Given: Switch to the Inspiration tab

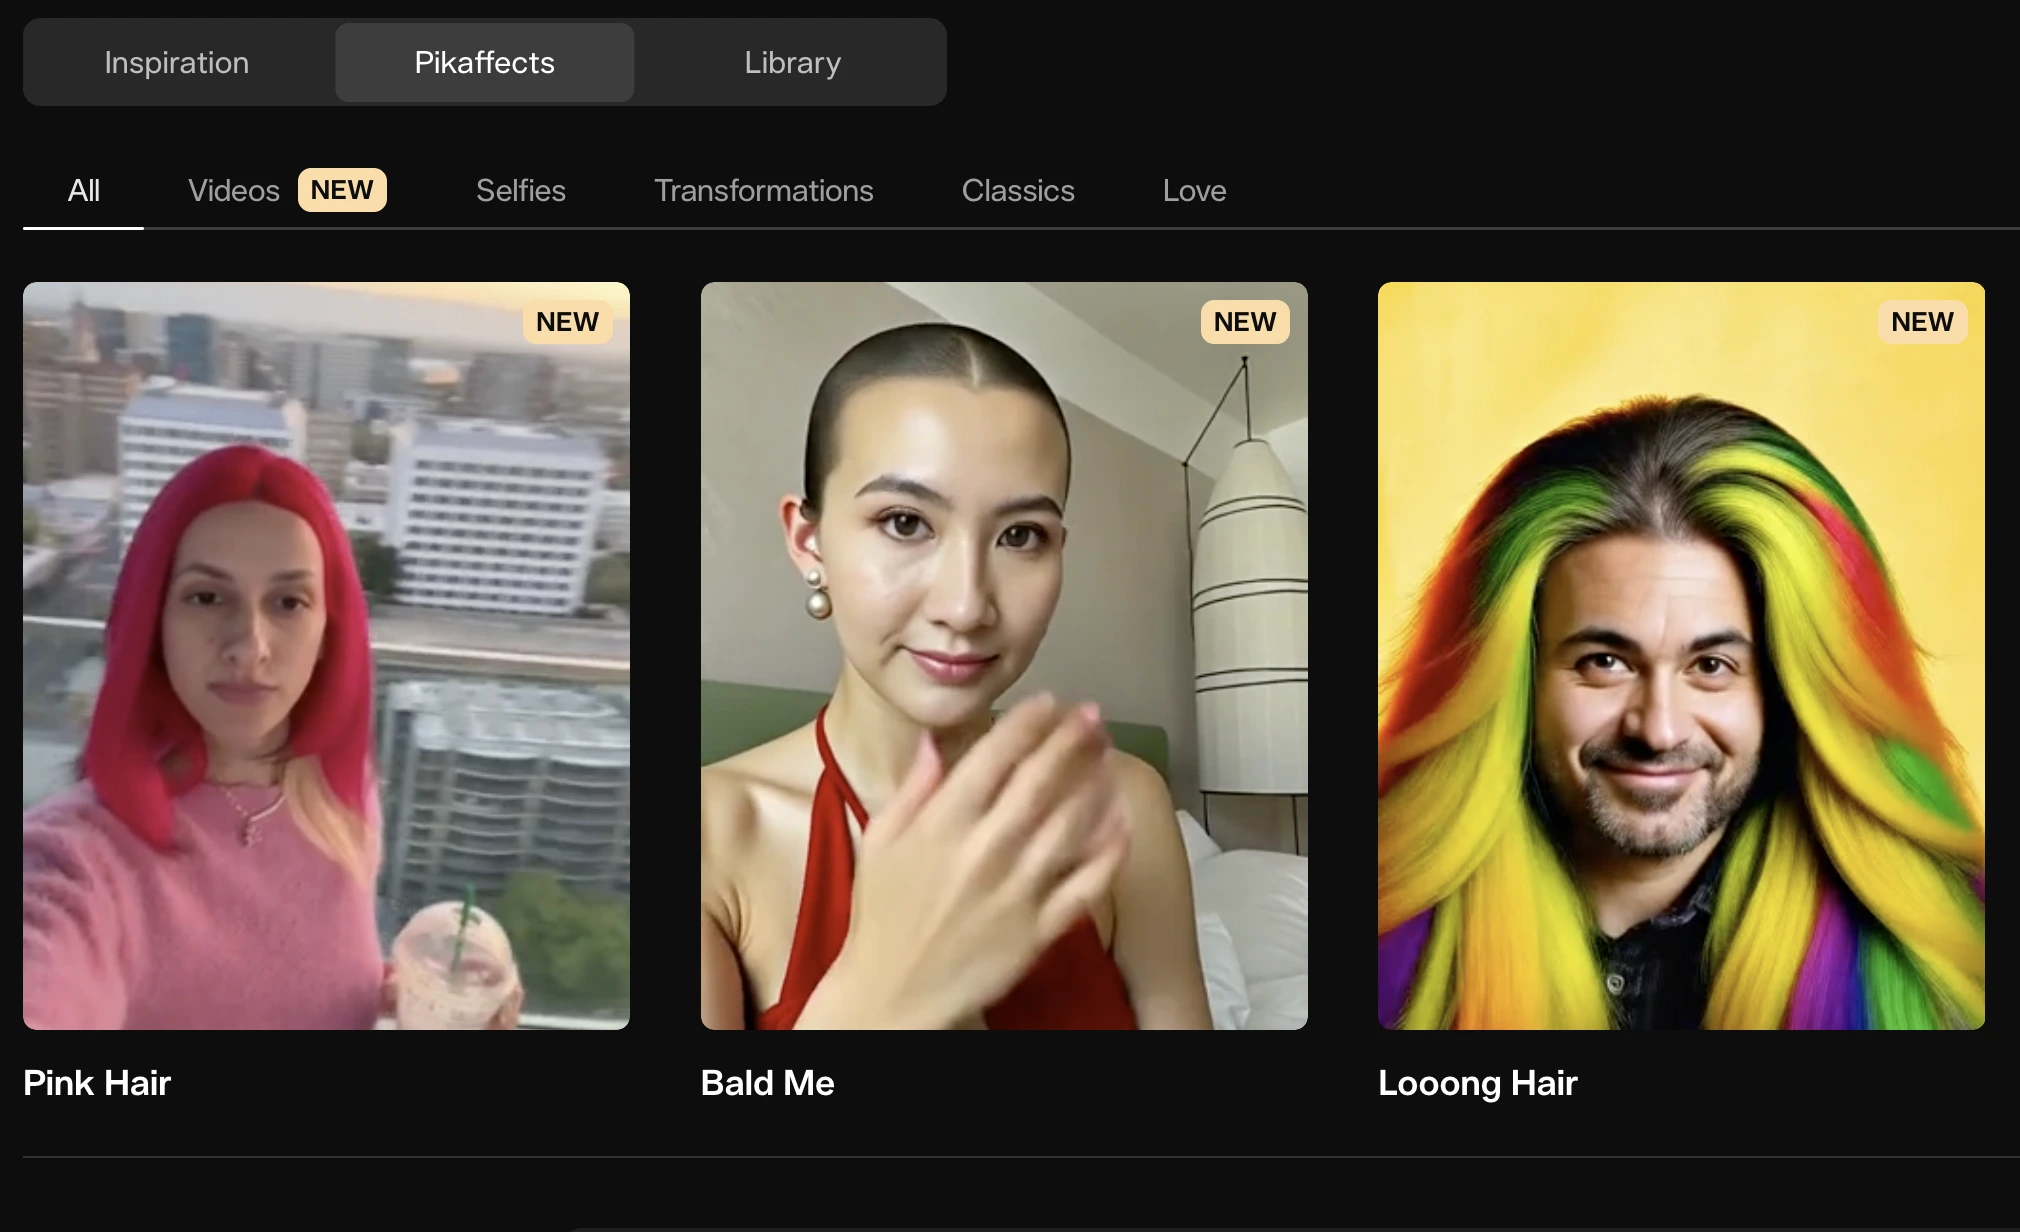Looking at the screenshot, I should coord(177,62).
